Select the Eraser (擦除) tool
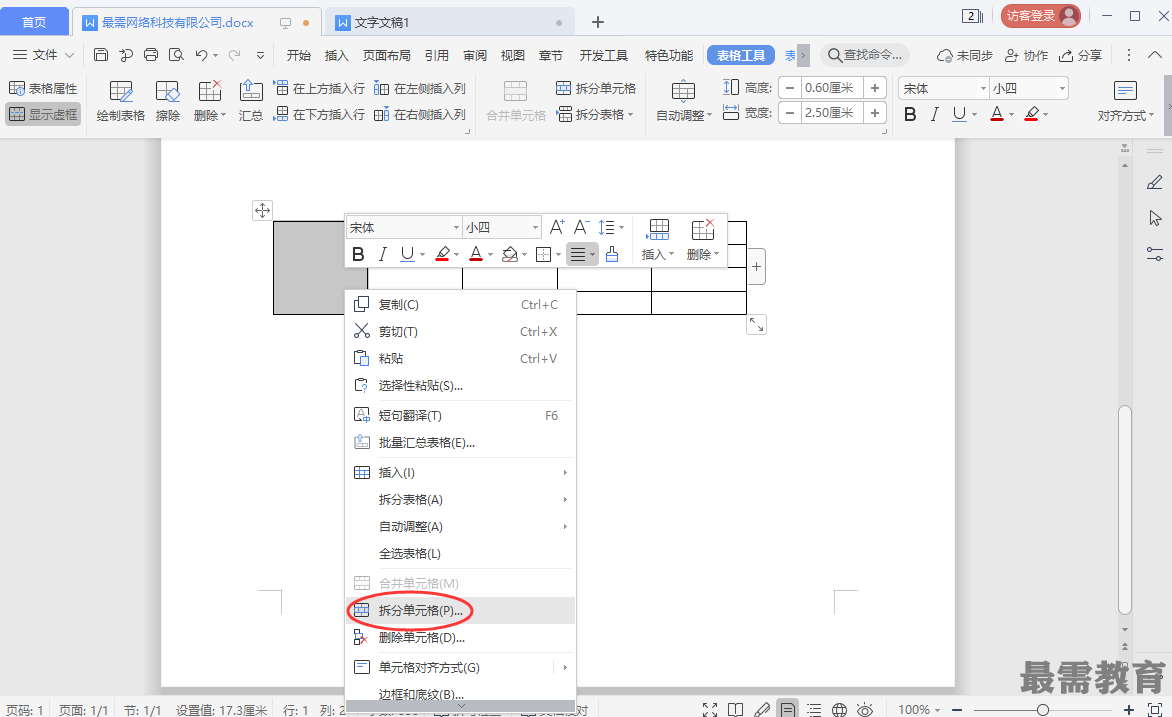This screenshot has height=717, width=1172. click(x=167, y=101)
